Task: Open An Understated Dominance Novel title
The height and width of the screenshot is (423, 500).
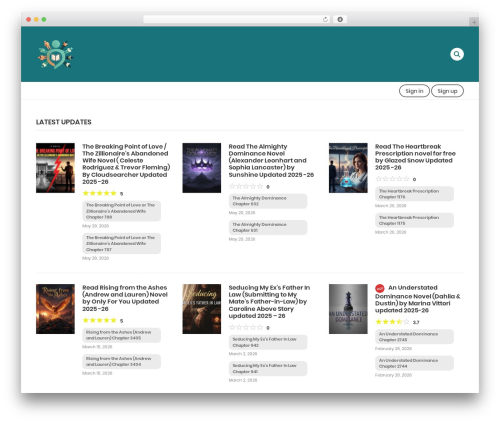Action: (418, 299)
